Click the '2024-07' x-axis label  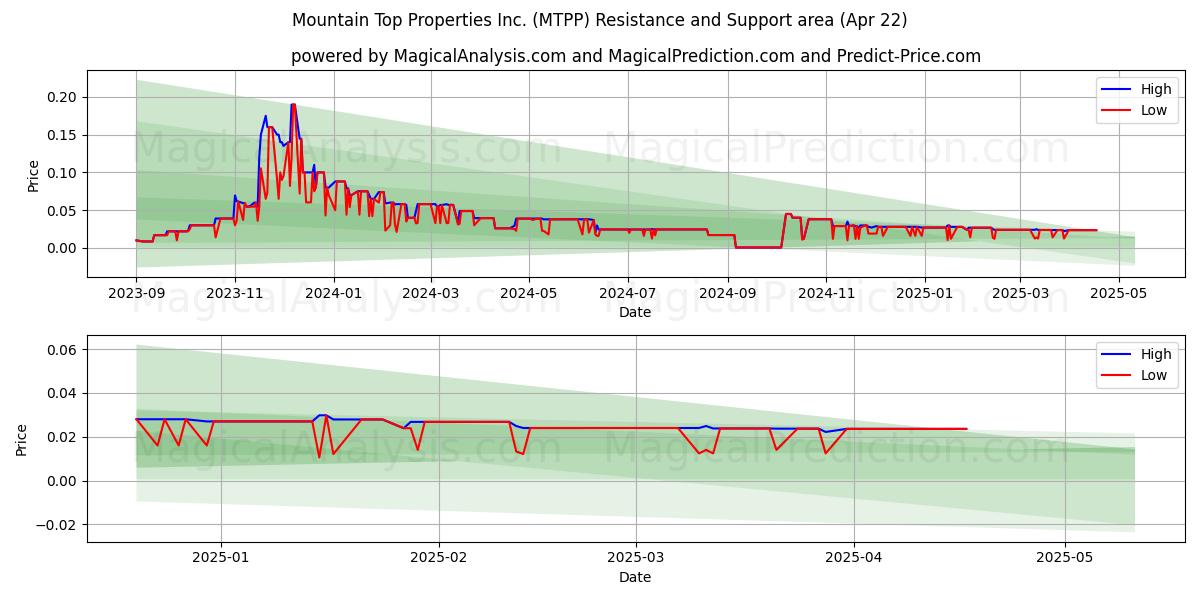[x=627, y=294]
